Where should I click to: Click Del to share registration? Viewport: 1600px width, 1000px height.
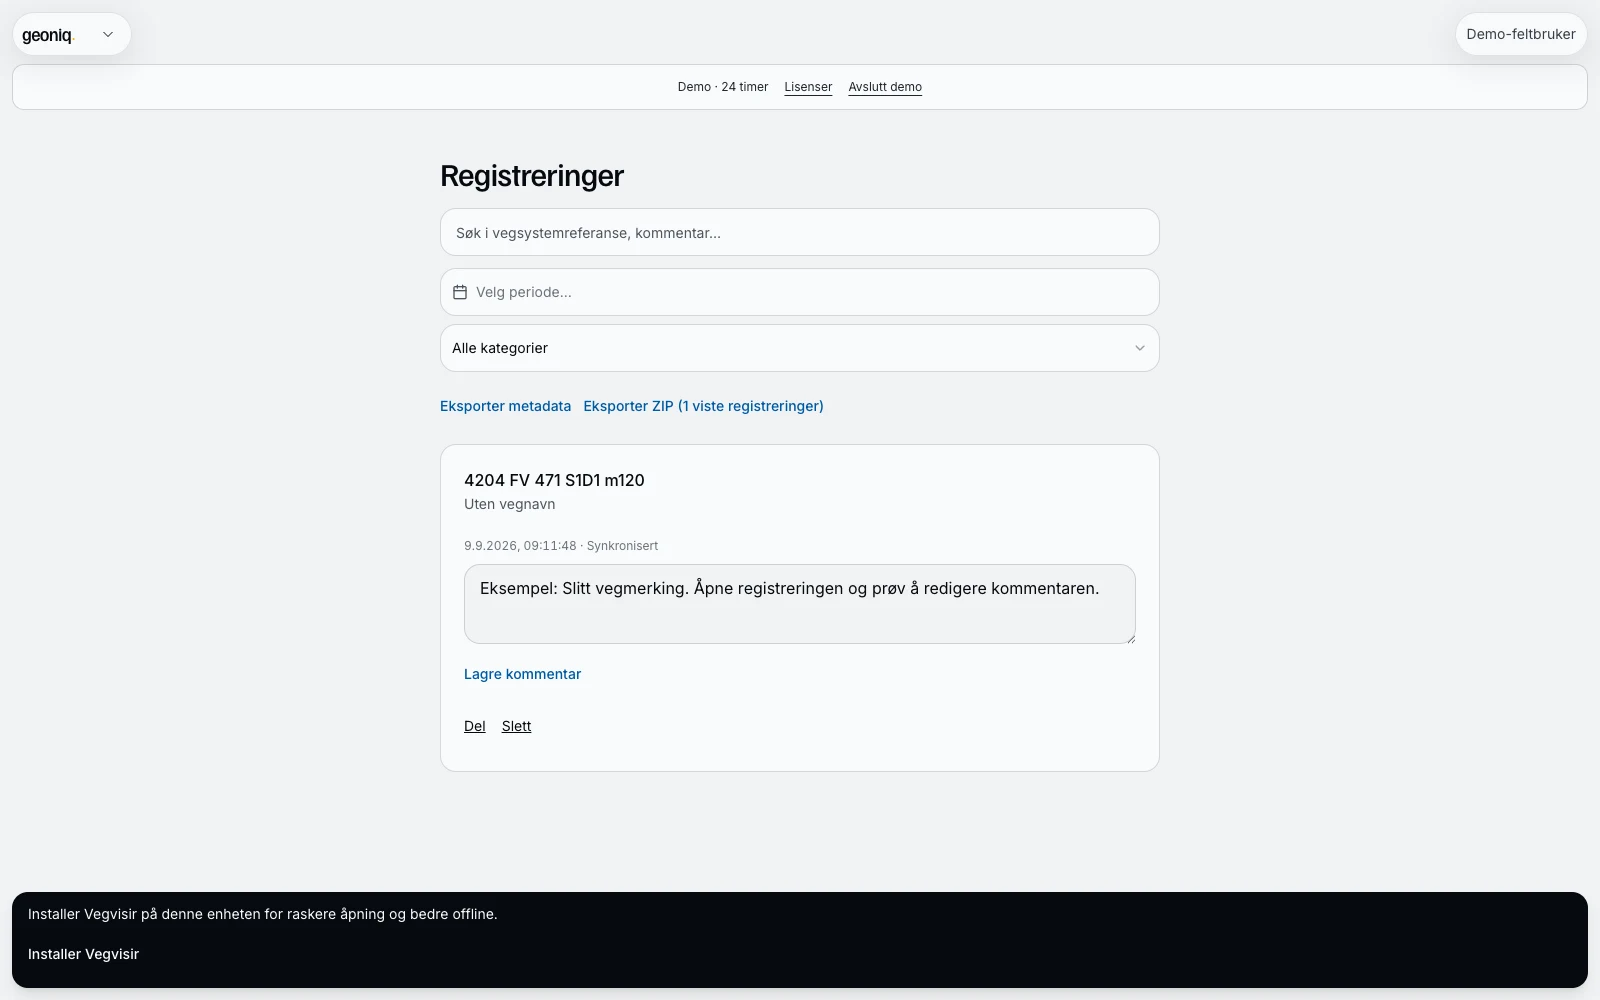(x=475, y=726)
